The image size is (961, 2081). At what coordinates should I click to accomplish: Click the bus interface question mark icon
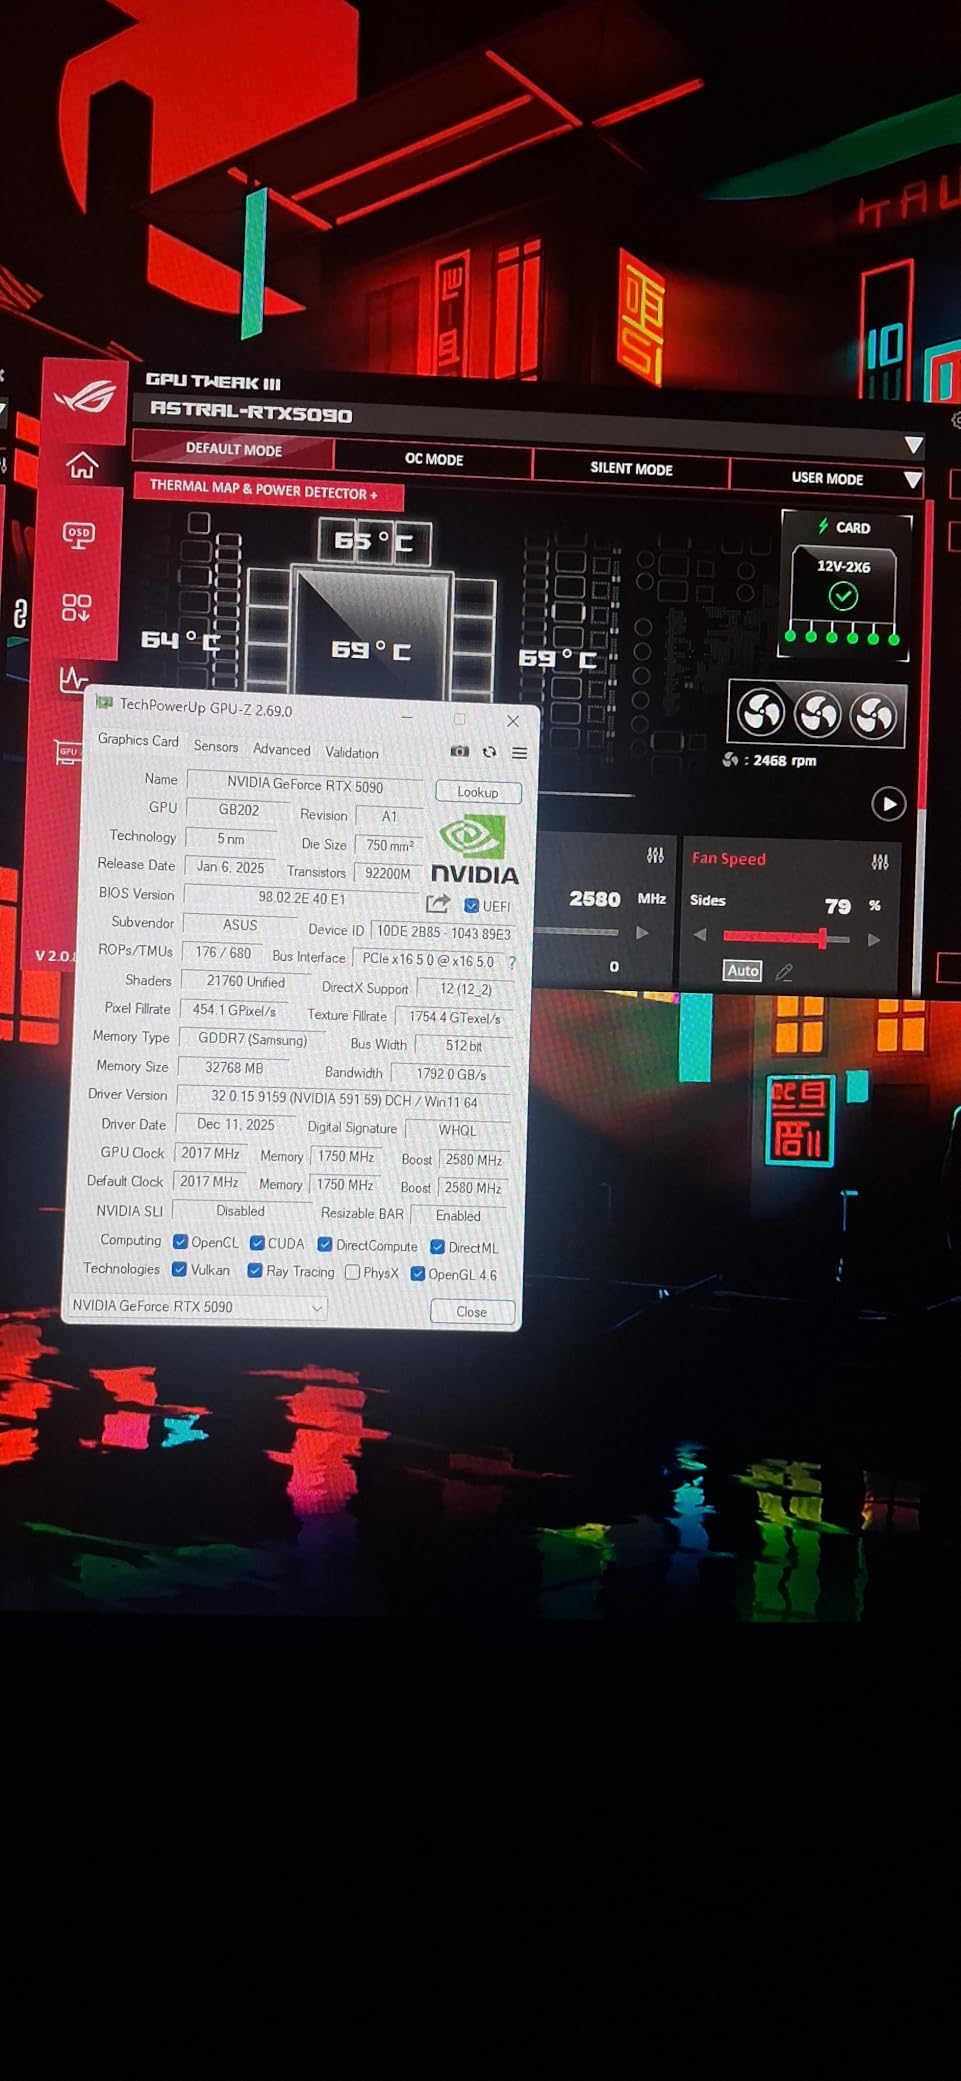pos(512,962)
